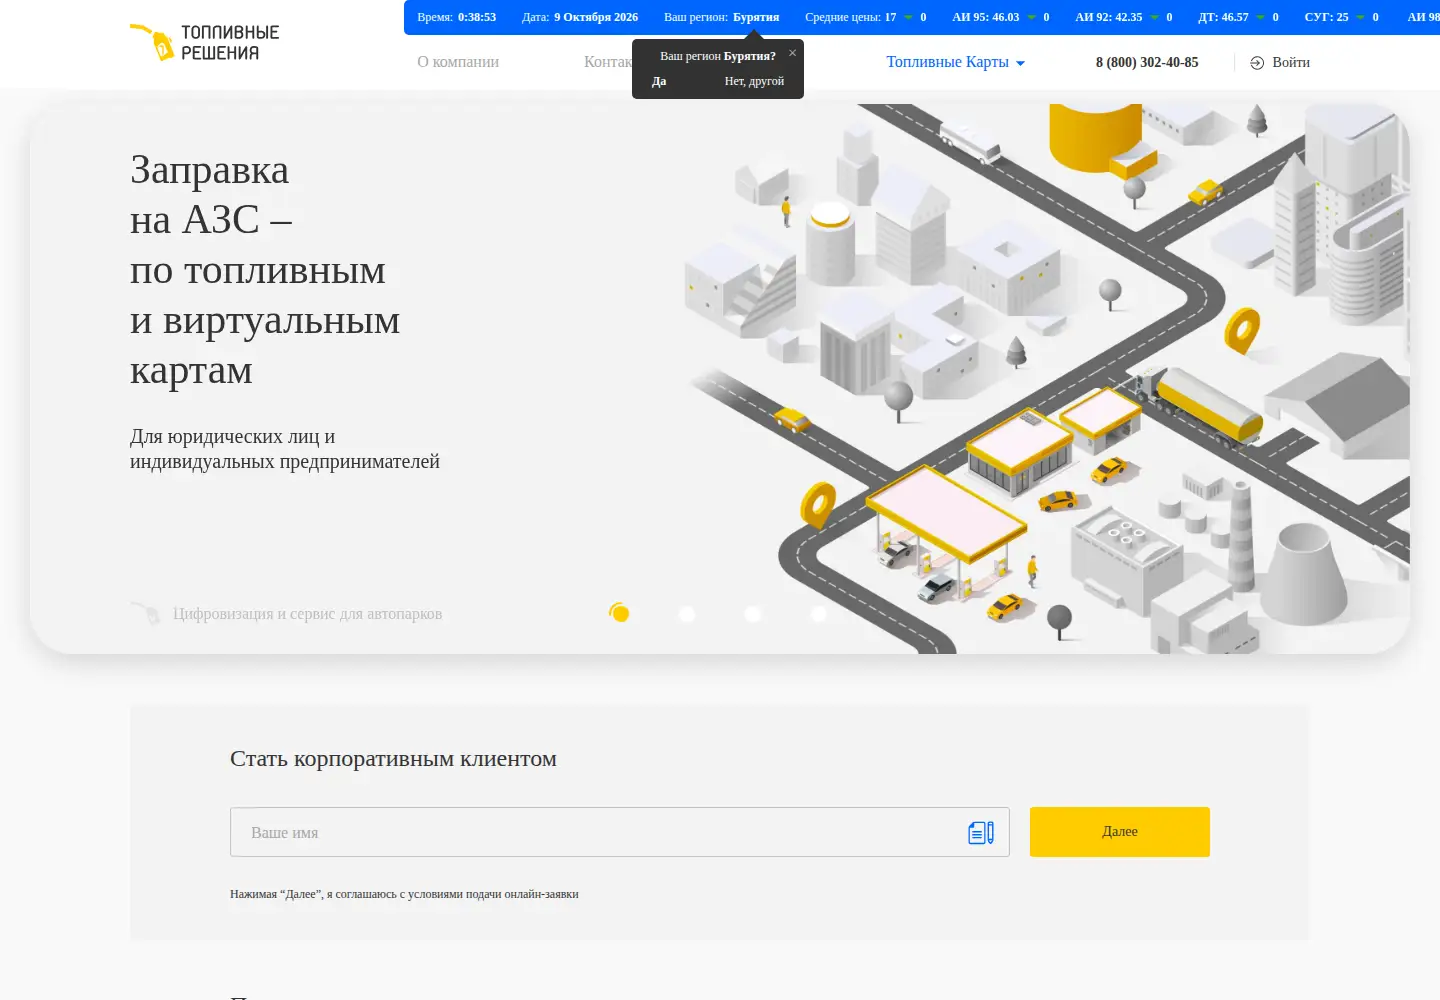
Task: Click the Топливные Решения logo
Action: point(205,42)
